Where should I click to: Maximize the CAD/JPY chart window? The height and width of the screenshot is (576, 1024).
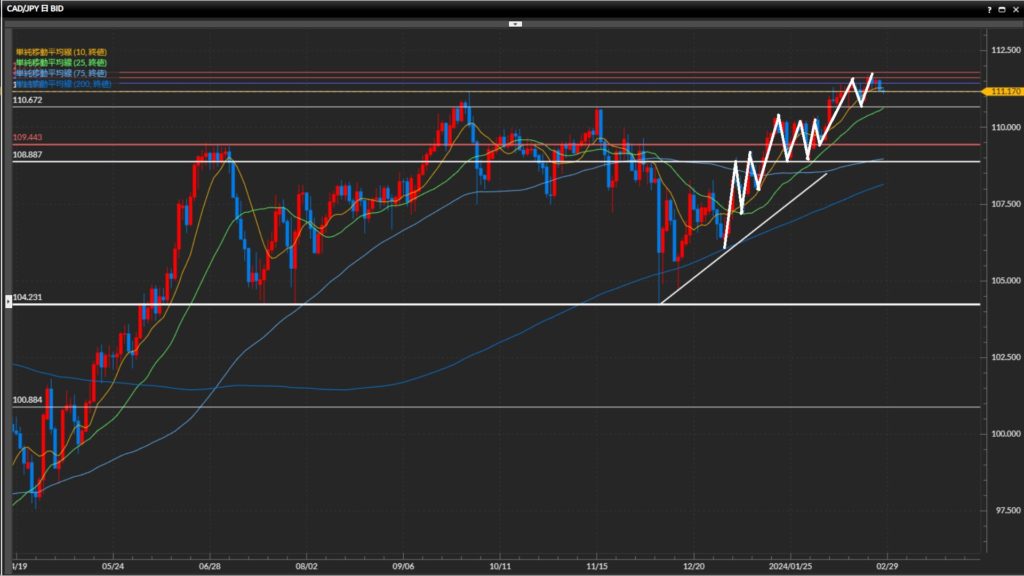pyautogui.click(x=1001, y=9)
